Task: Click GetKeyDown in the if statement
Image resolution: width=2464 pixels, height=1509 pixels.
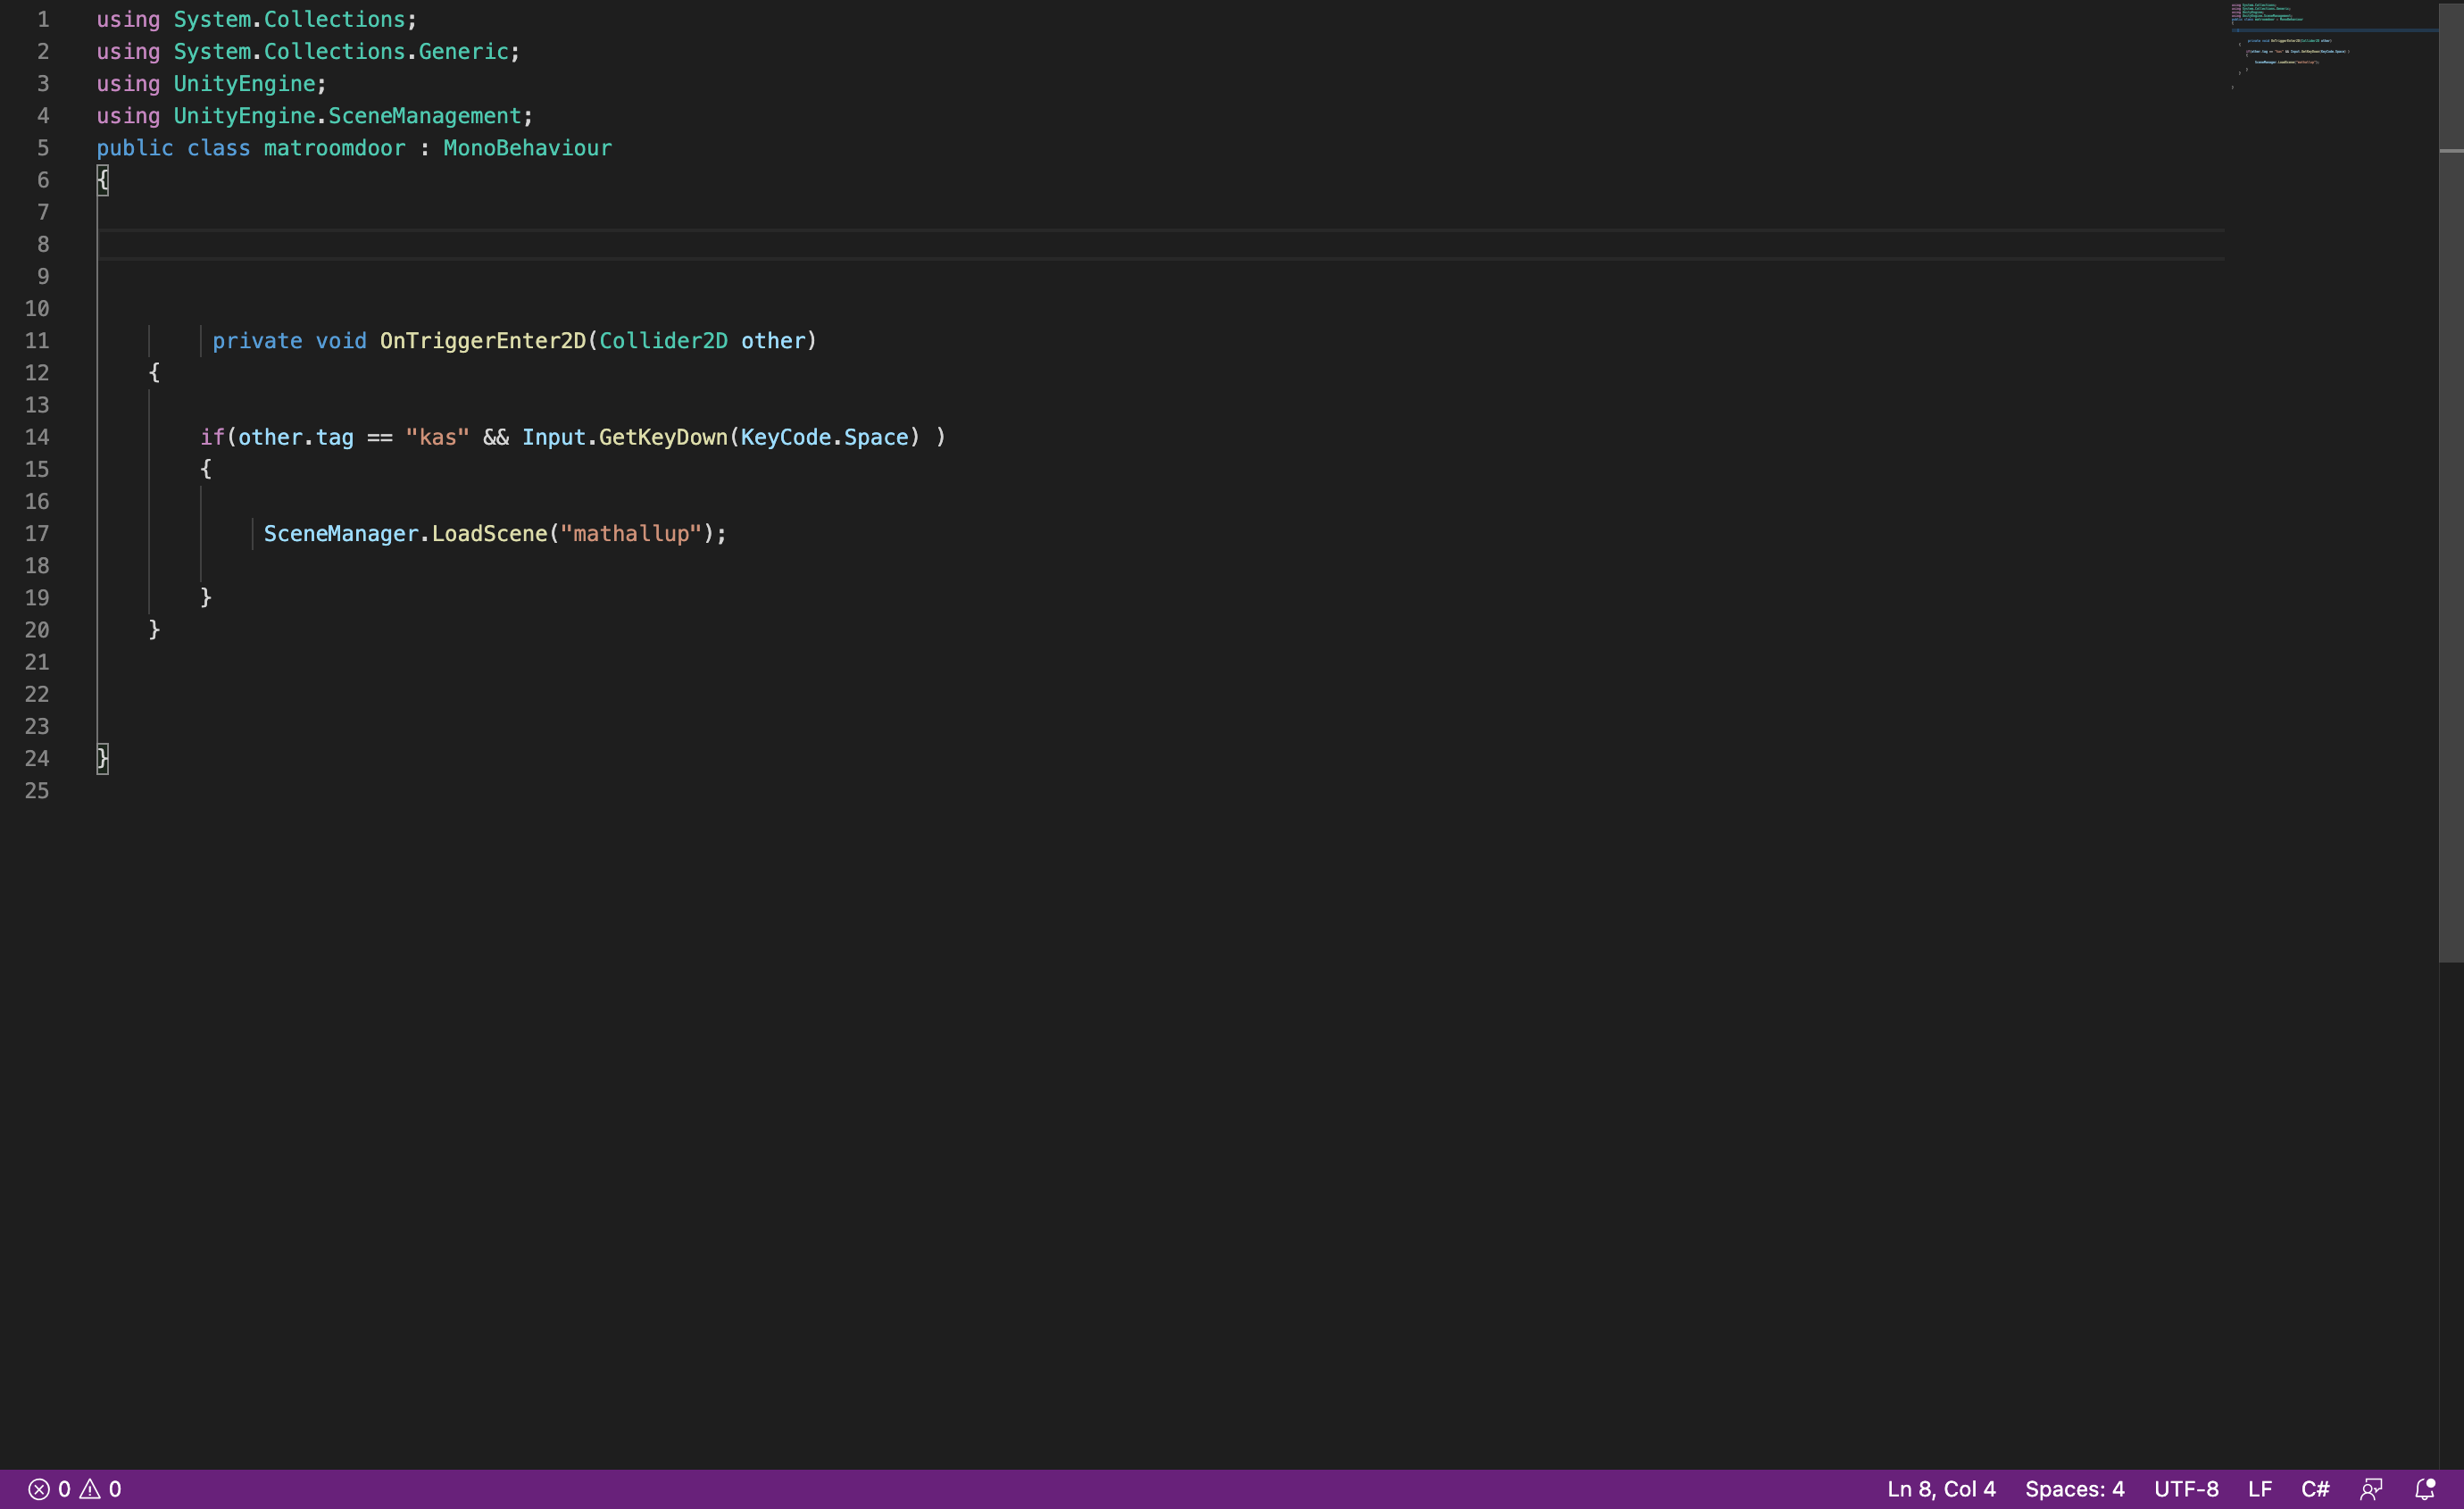Action: coord(664,437)
